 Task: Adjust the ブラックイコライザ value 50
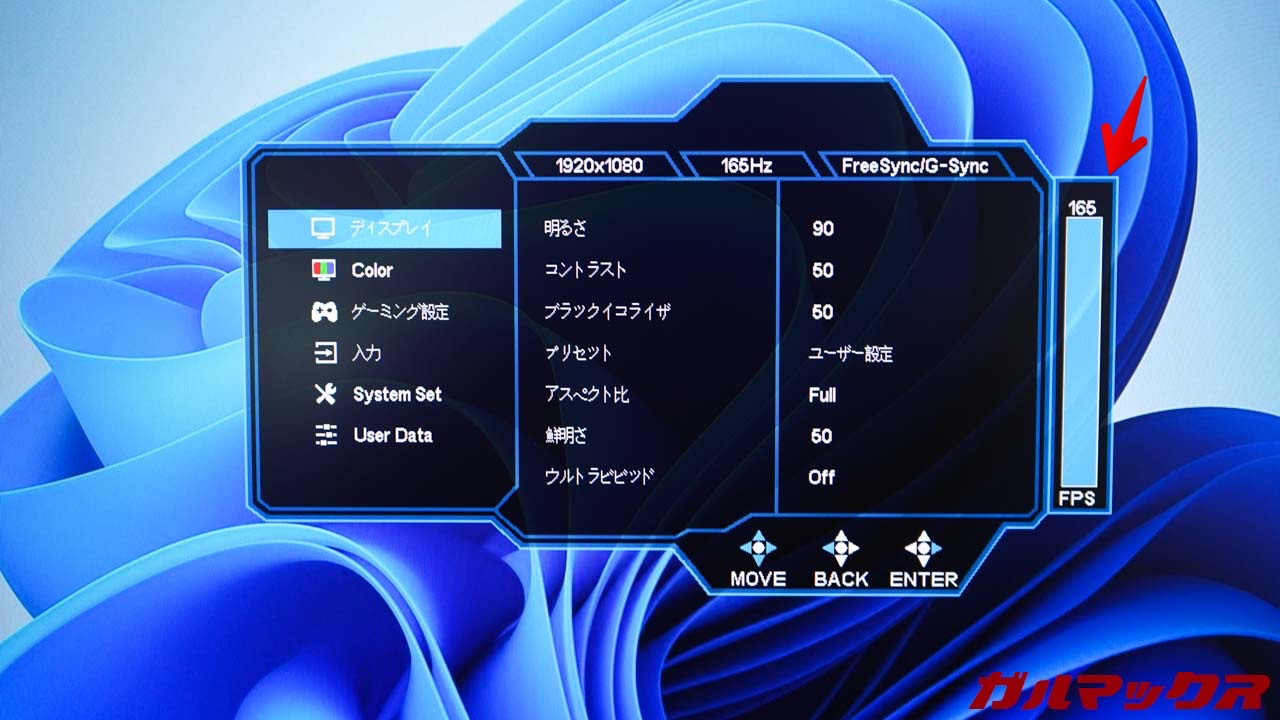(x=822, y=312)
